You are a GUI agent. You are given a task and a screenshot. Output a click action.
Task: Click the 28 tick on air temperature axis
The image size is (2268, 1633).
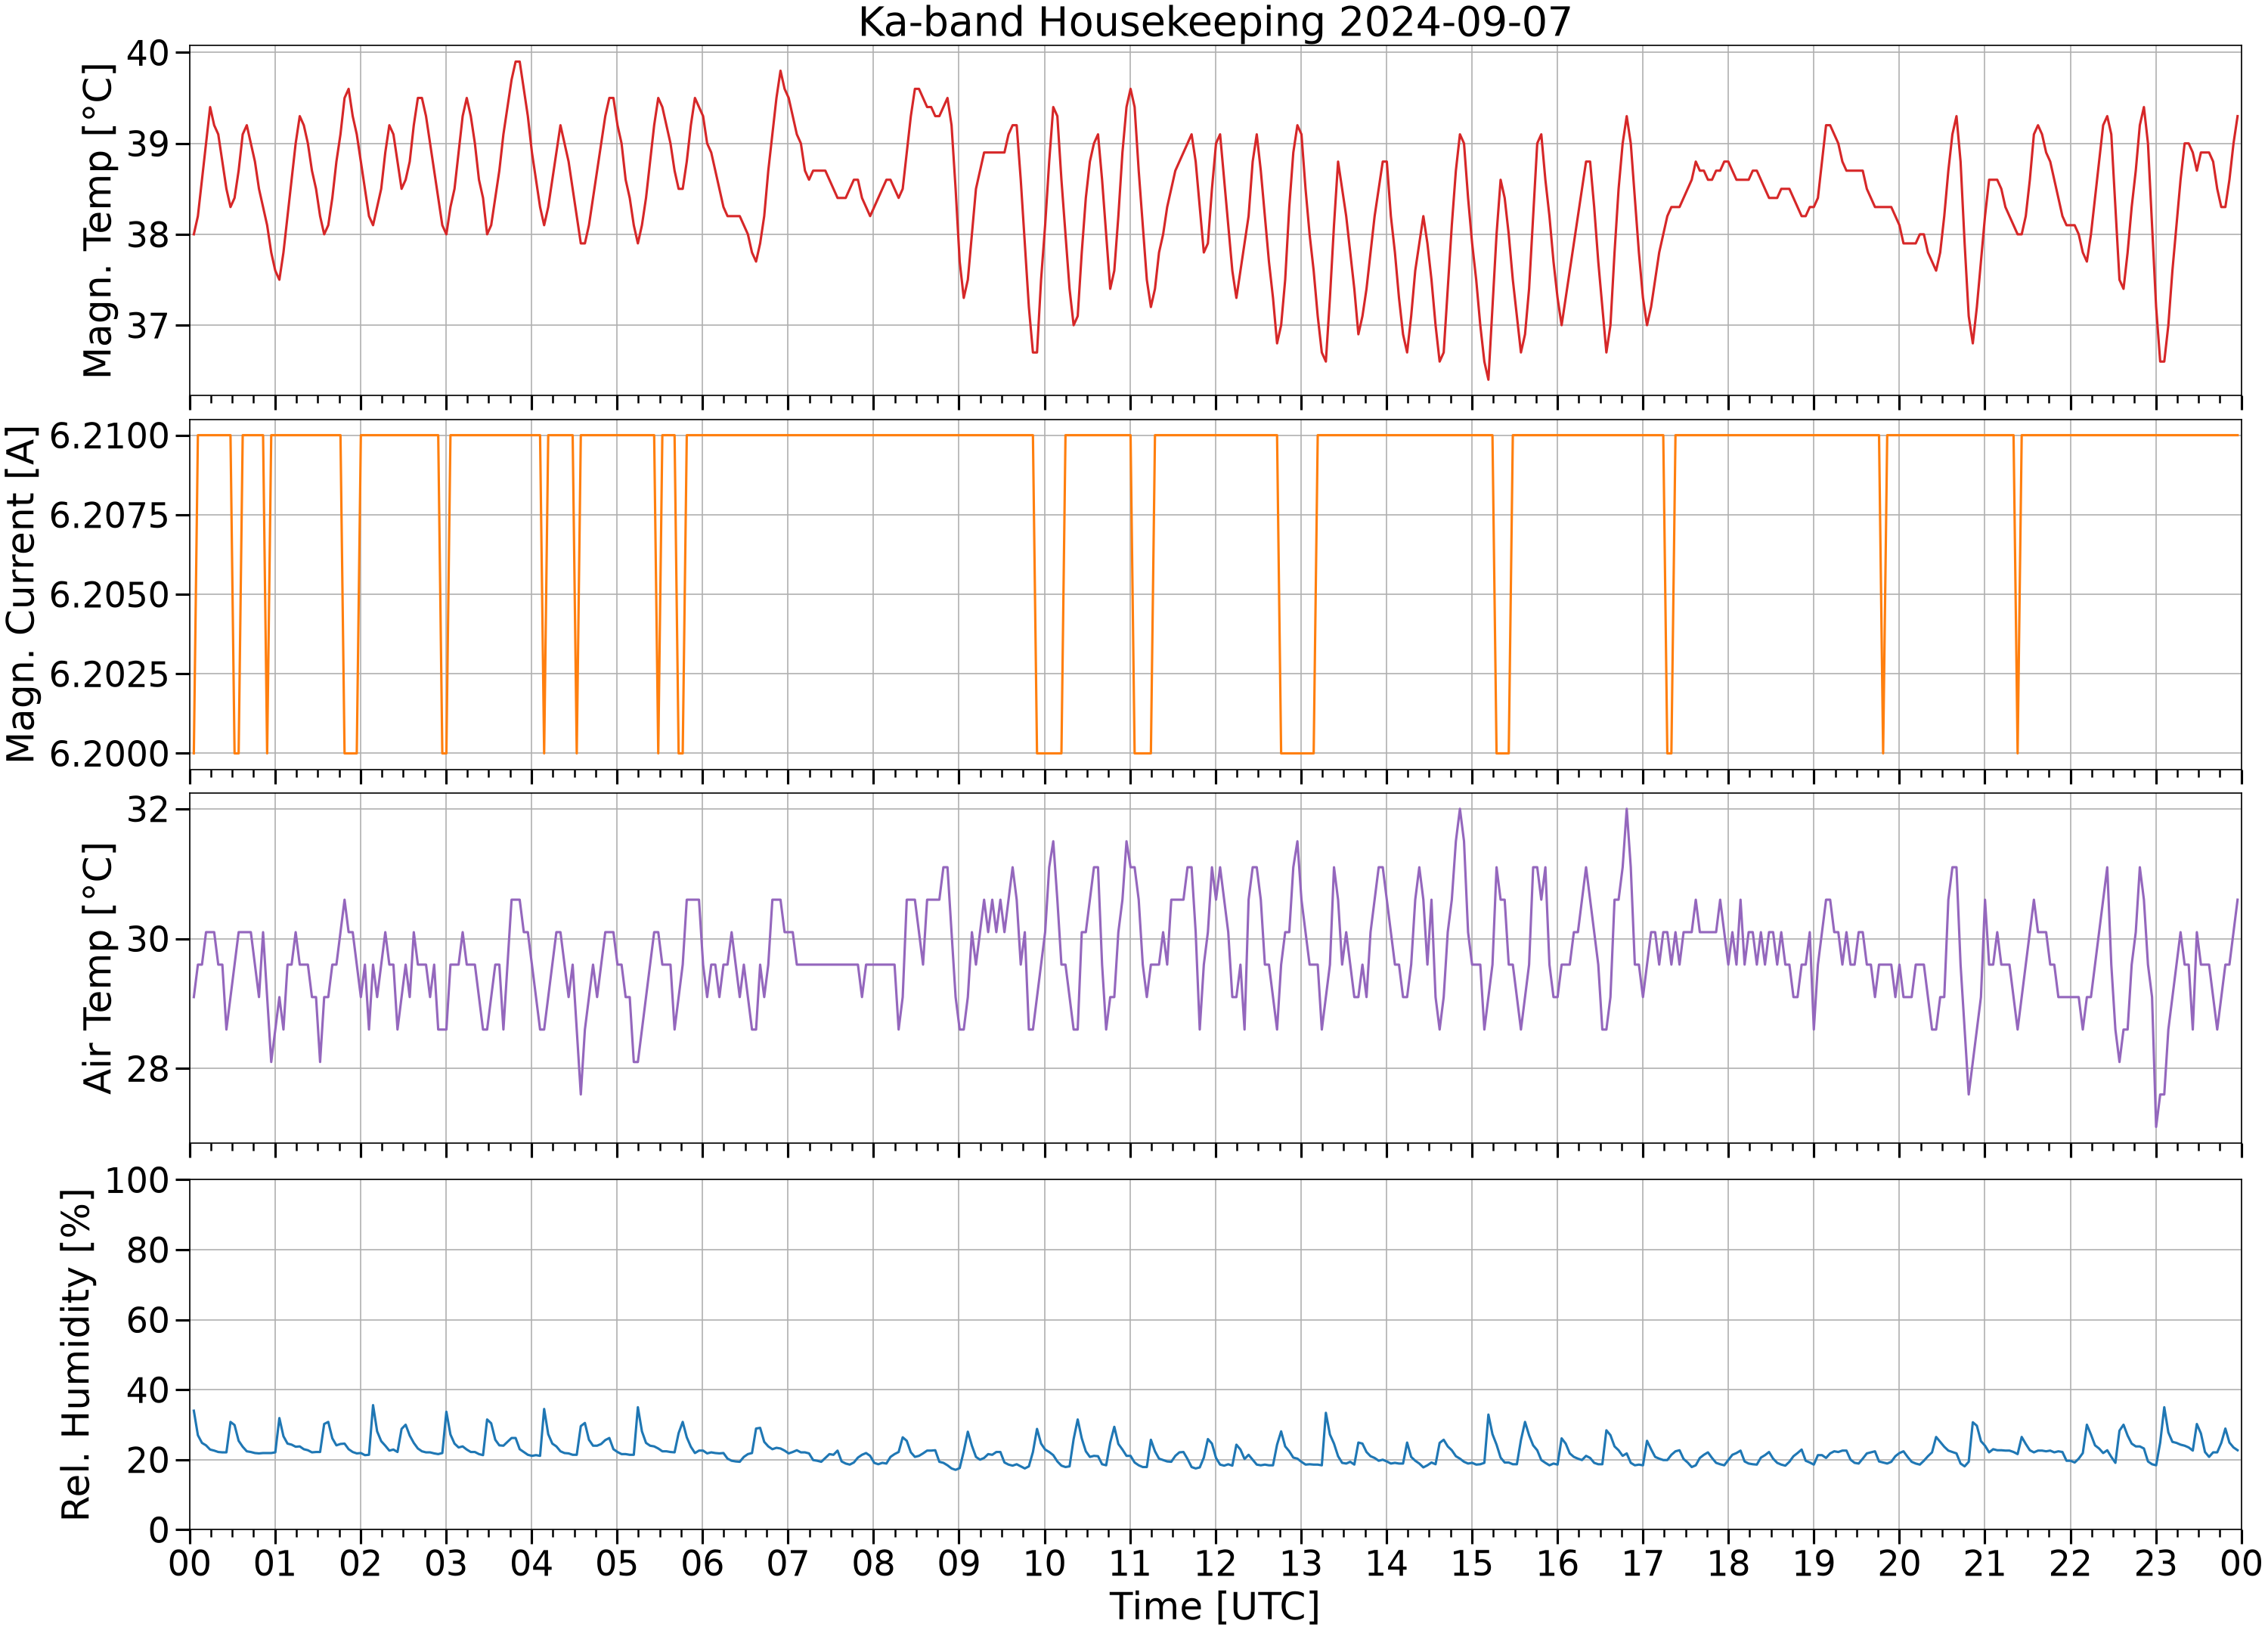[148, 1069]
